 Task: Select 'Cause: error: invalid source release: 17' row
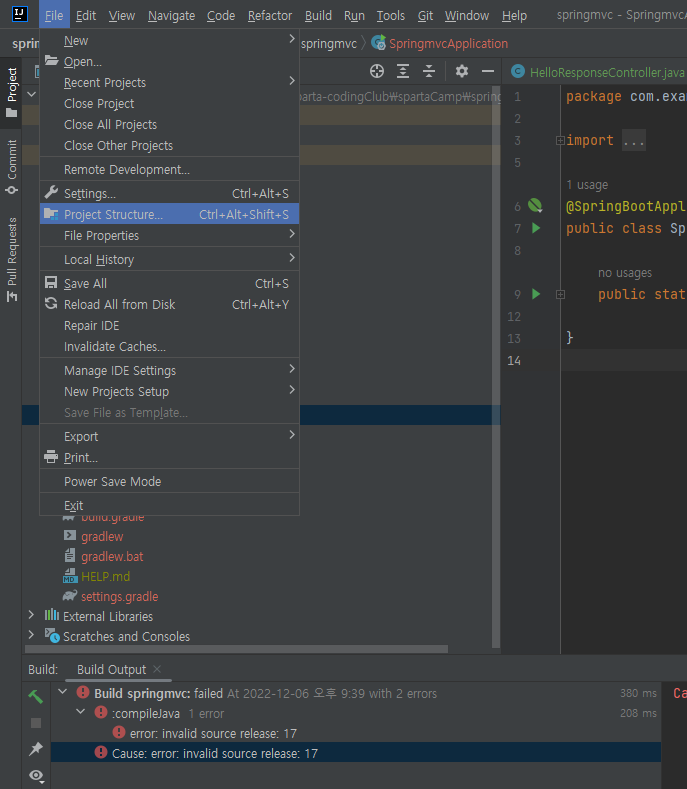click(356, 753)
